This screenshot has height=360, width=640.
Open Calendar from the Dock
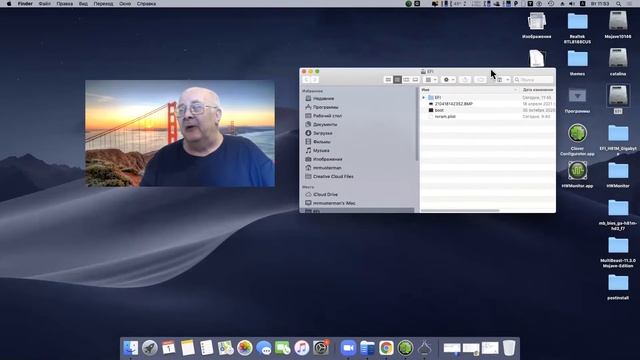click(x=169, y=348)
